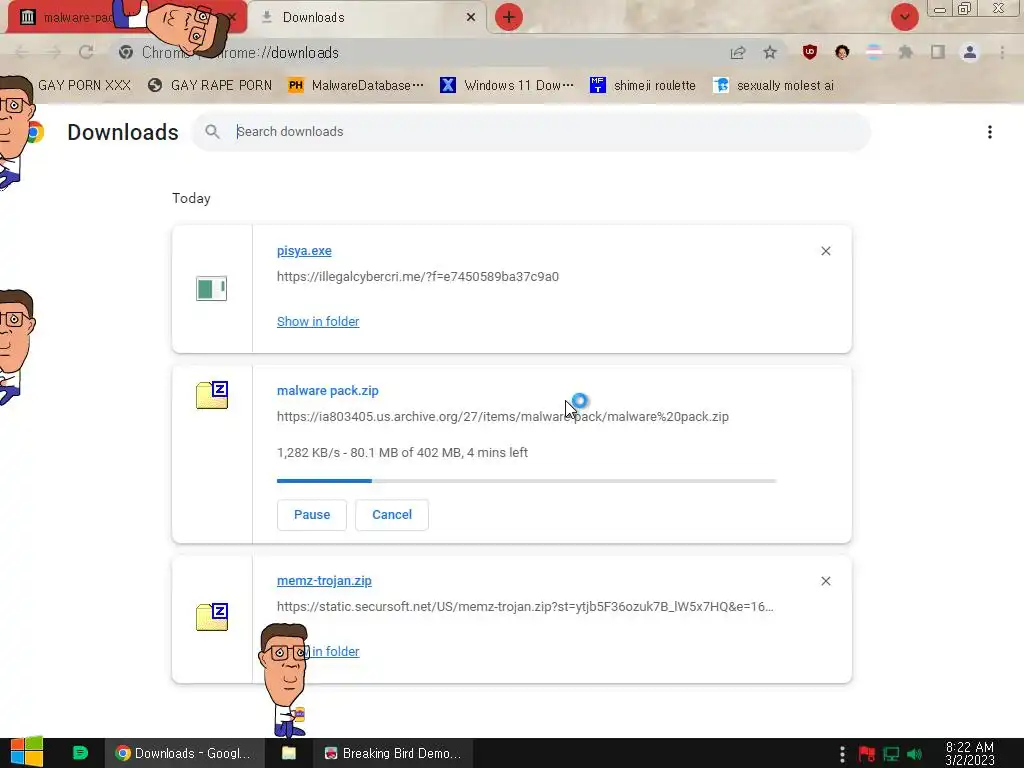Click the Today date heading

191,199
